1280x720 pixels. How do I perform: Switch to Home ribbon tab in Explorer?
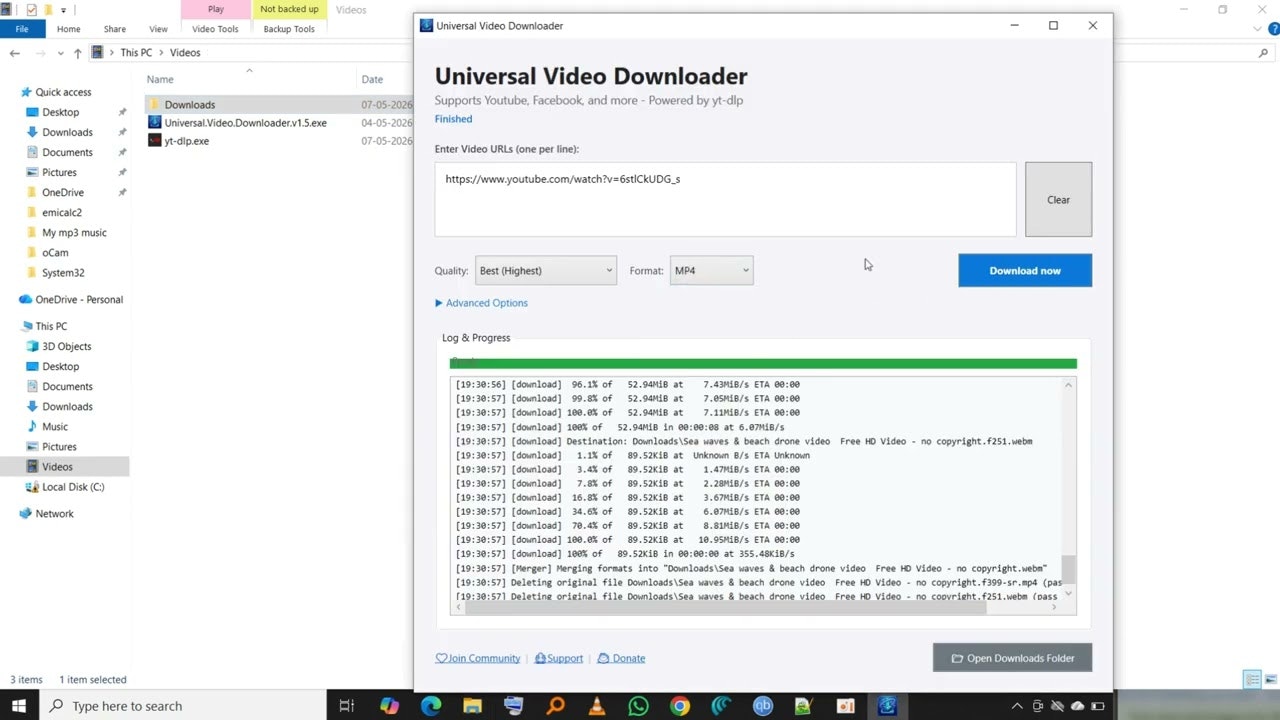(68, 29)
